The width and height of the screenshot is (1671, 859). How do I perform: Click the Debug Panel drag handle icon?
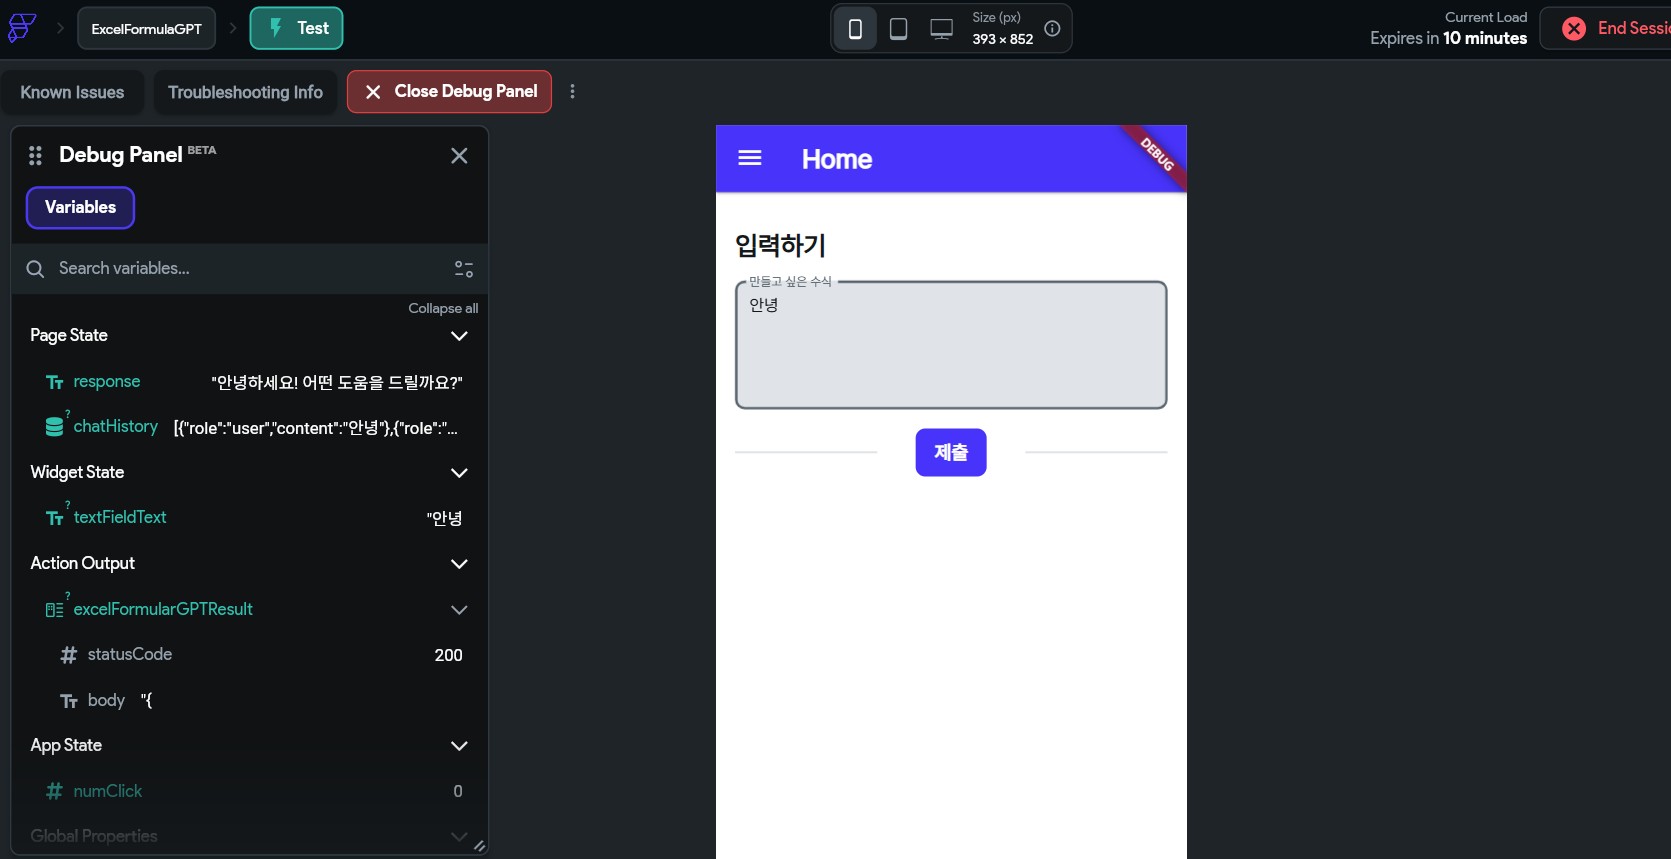(35, 155)
